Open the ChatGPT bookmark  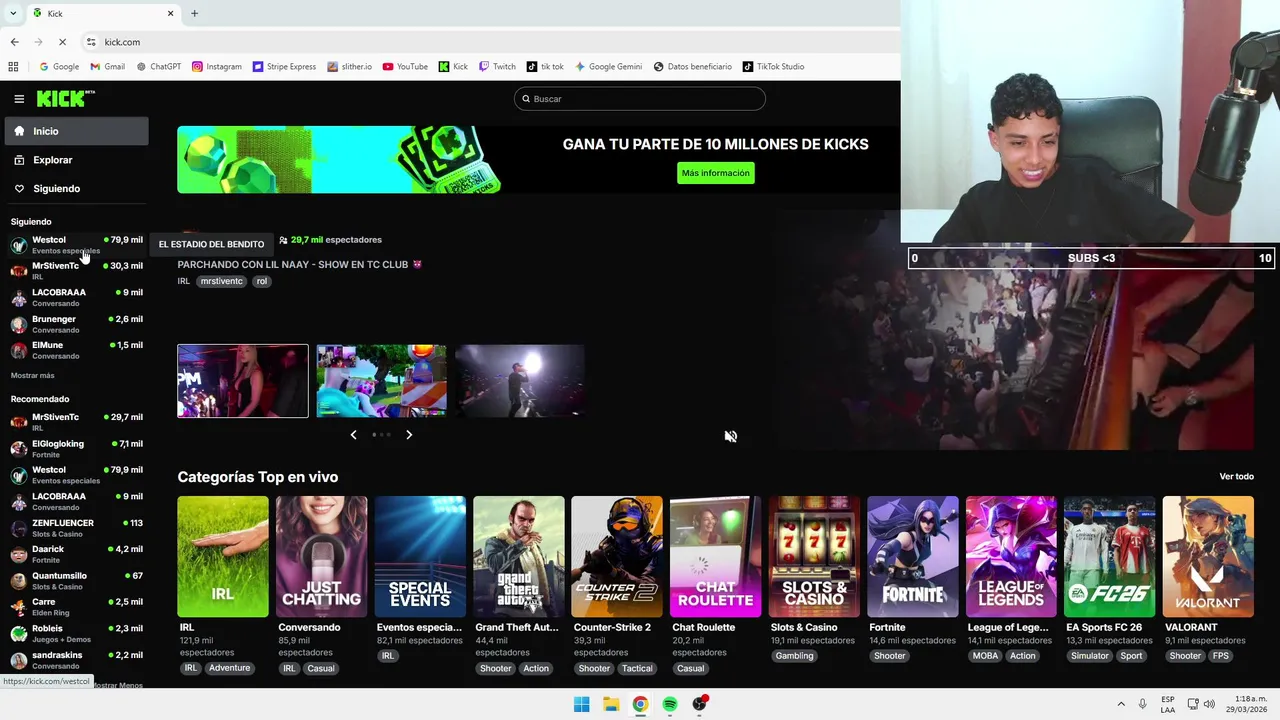(159, 67)
